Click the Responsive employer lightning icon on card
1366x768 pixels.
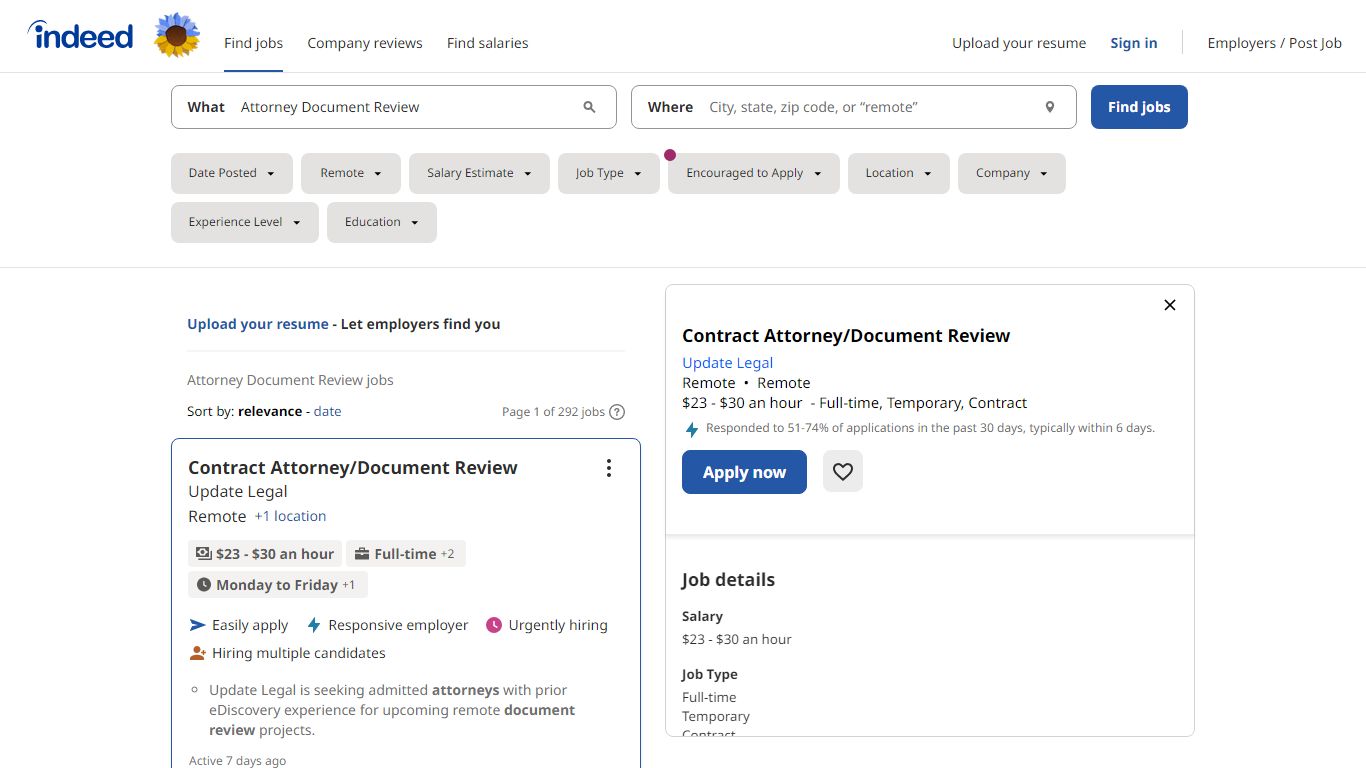(314, 625)
